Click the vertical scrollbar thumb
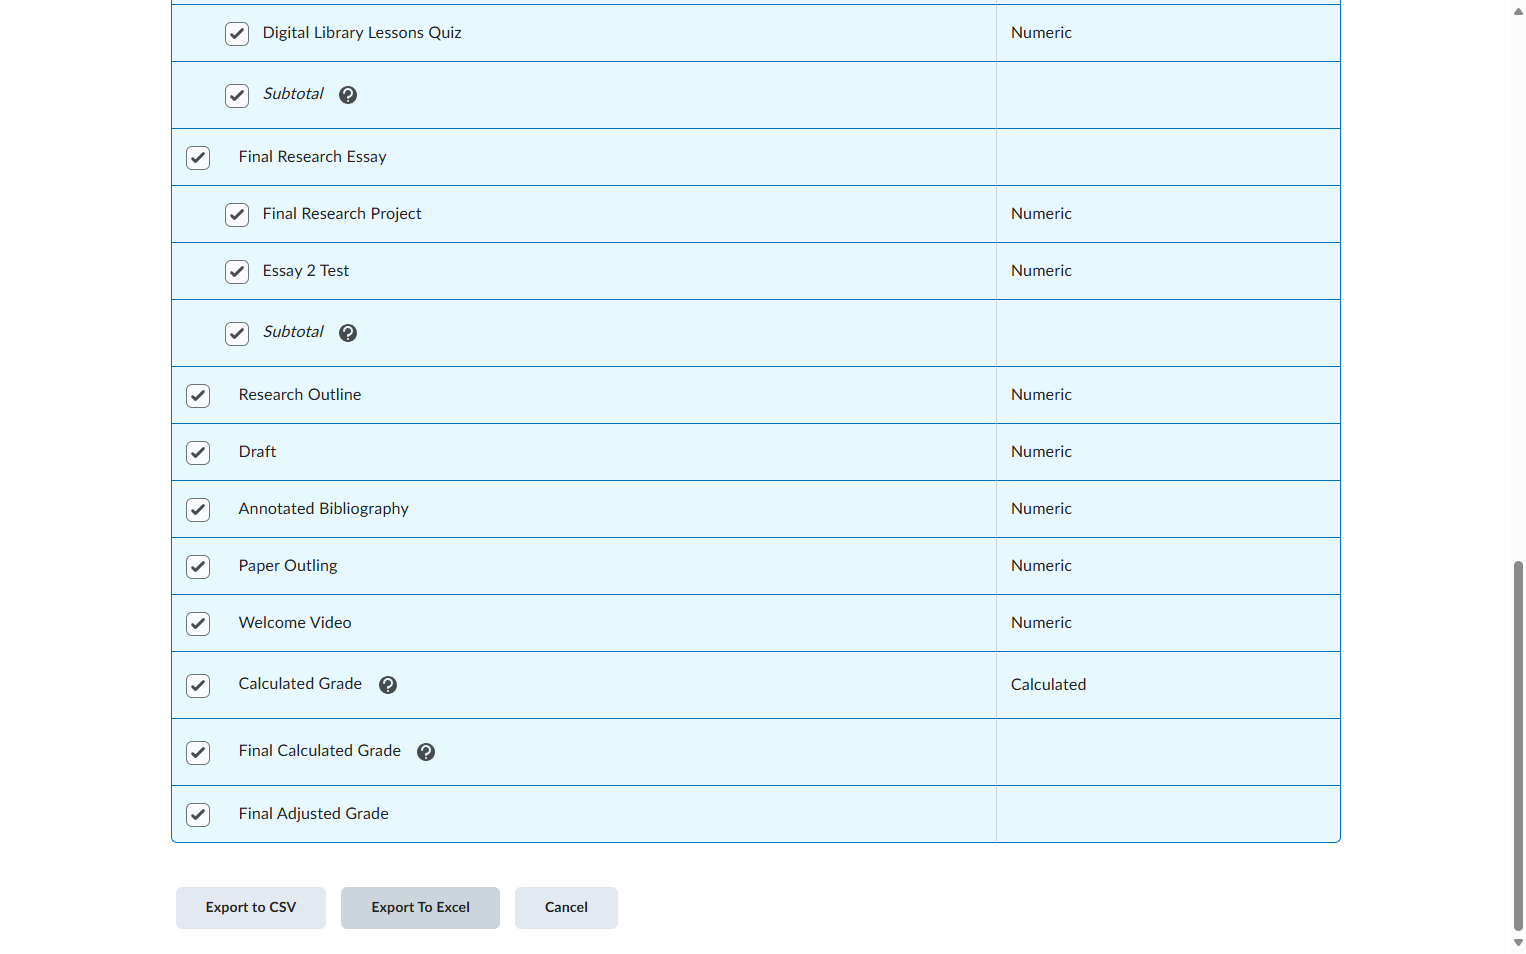The image size is (1526, 954). click(x=1518, y=746)
